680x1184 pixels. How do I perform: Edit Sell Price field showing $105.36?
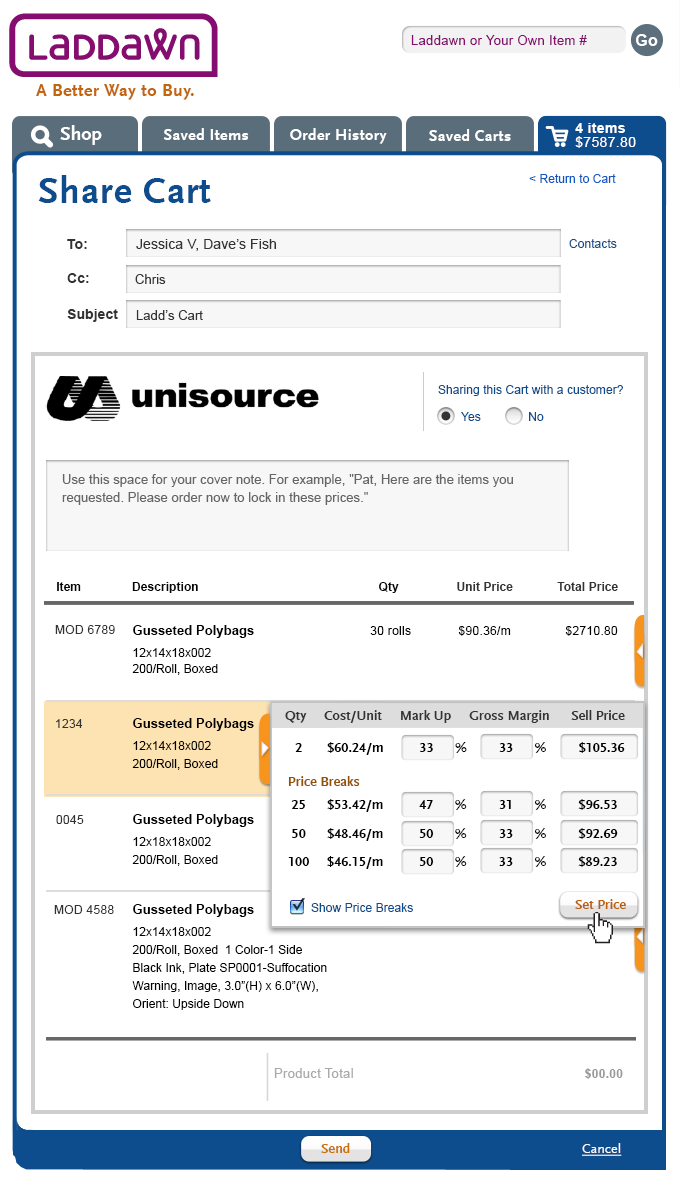click(599, 748)
